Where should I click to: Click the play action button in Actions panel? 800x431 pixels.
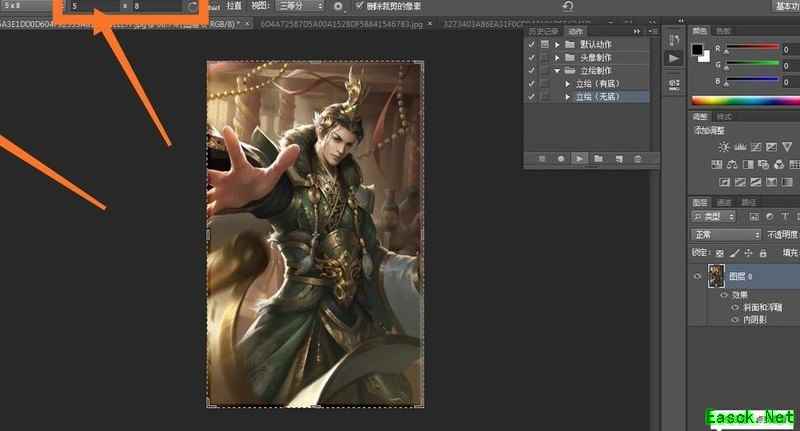click(579, 158)
